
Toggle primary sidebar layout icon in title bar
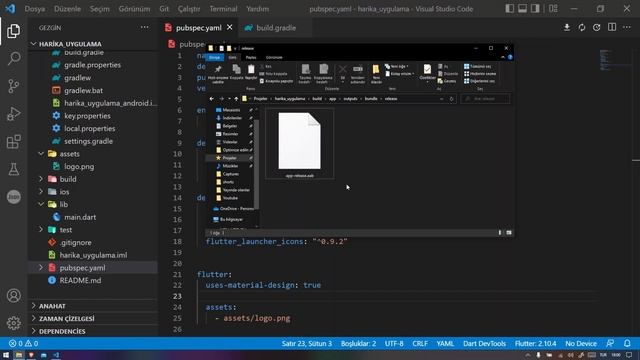pos(509,9)
